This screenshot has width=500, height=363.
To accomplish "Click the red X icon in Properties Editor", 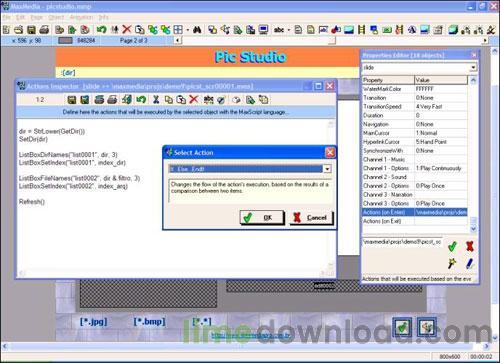I will pos(470,246).
